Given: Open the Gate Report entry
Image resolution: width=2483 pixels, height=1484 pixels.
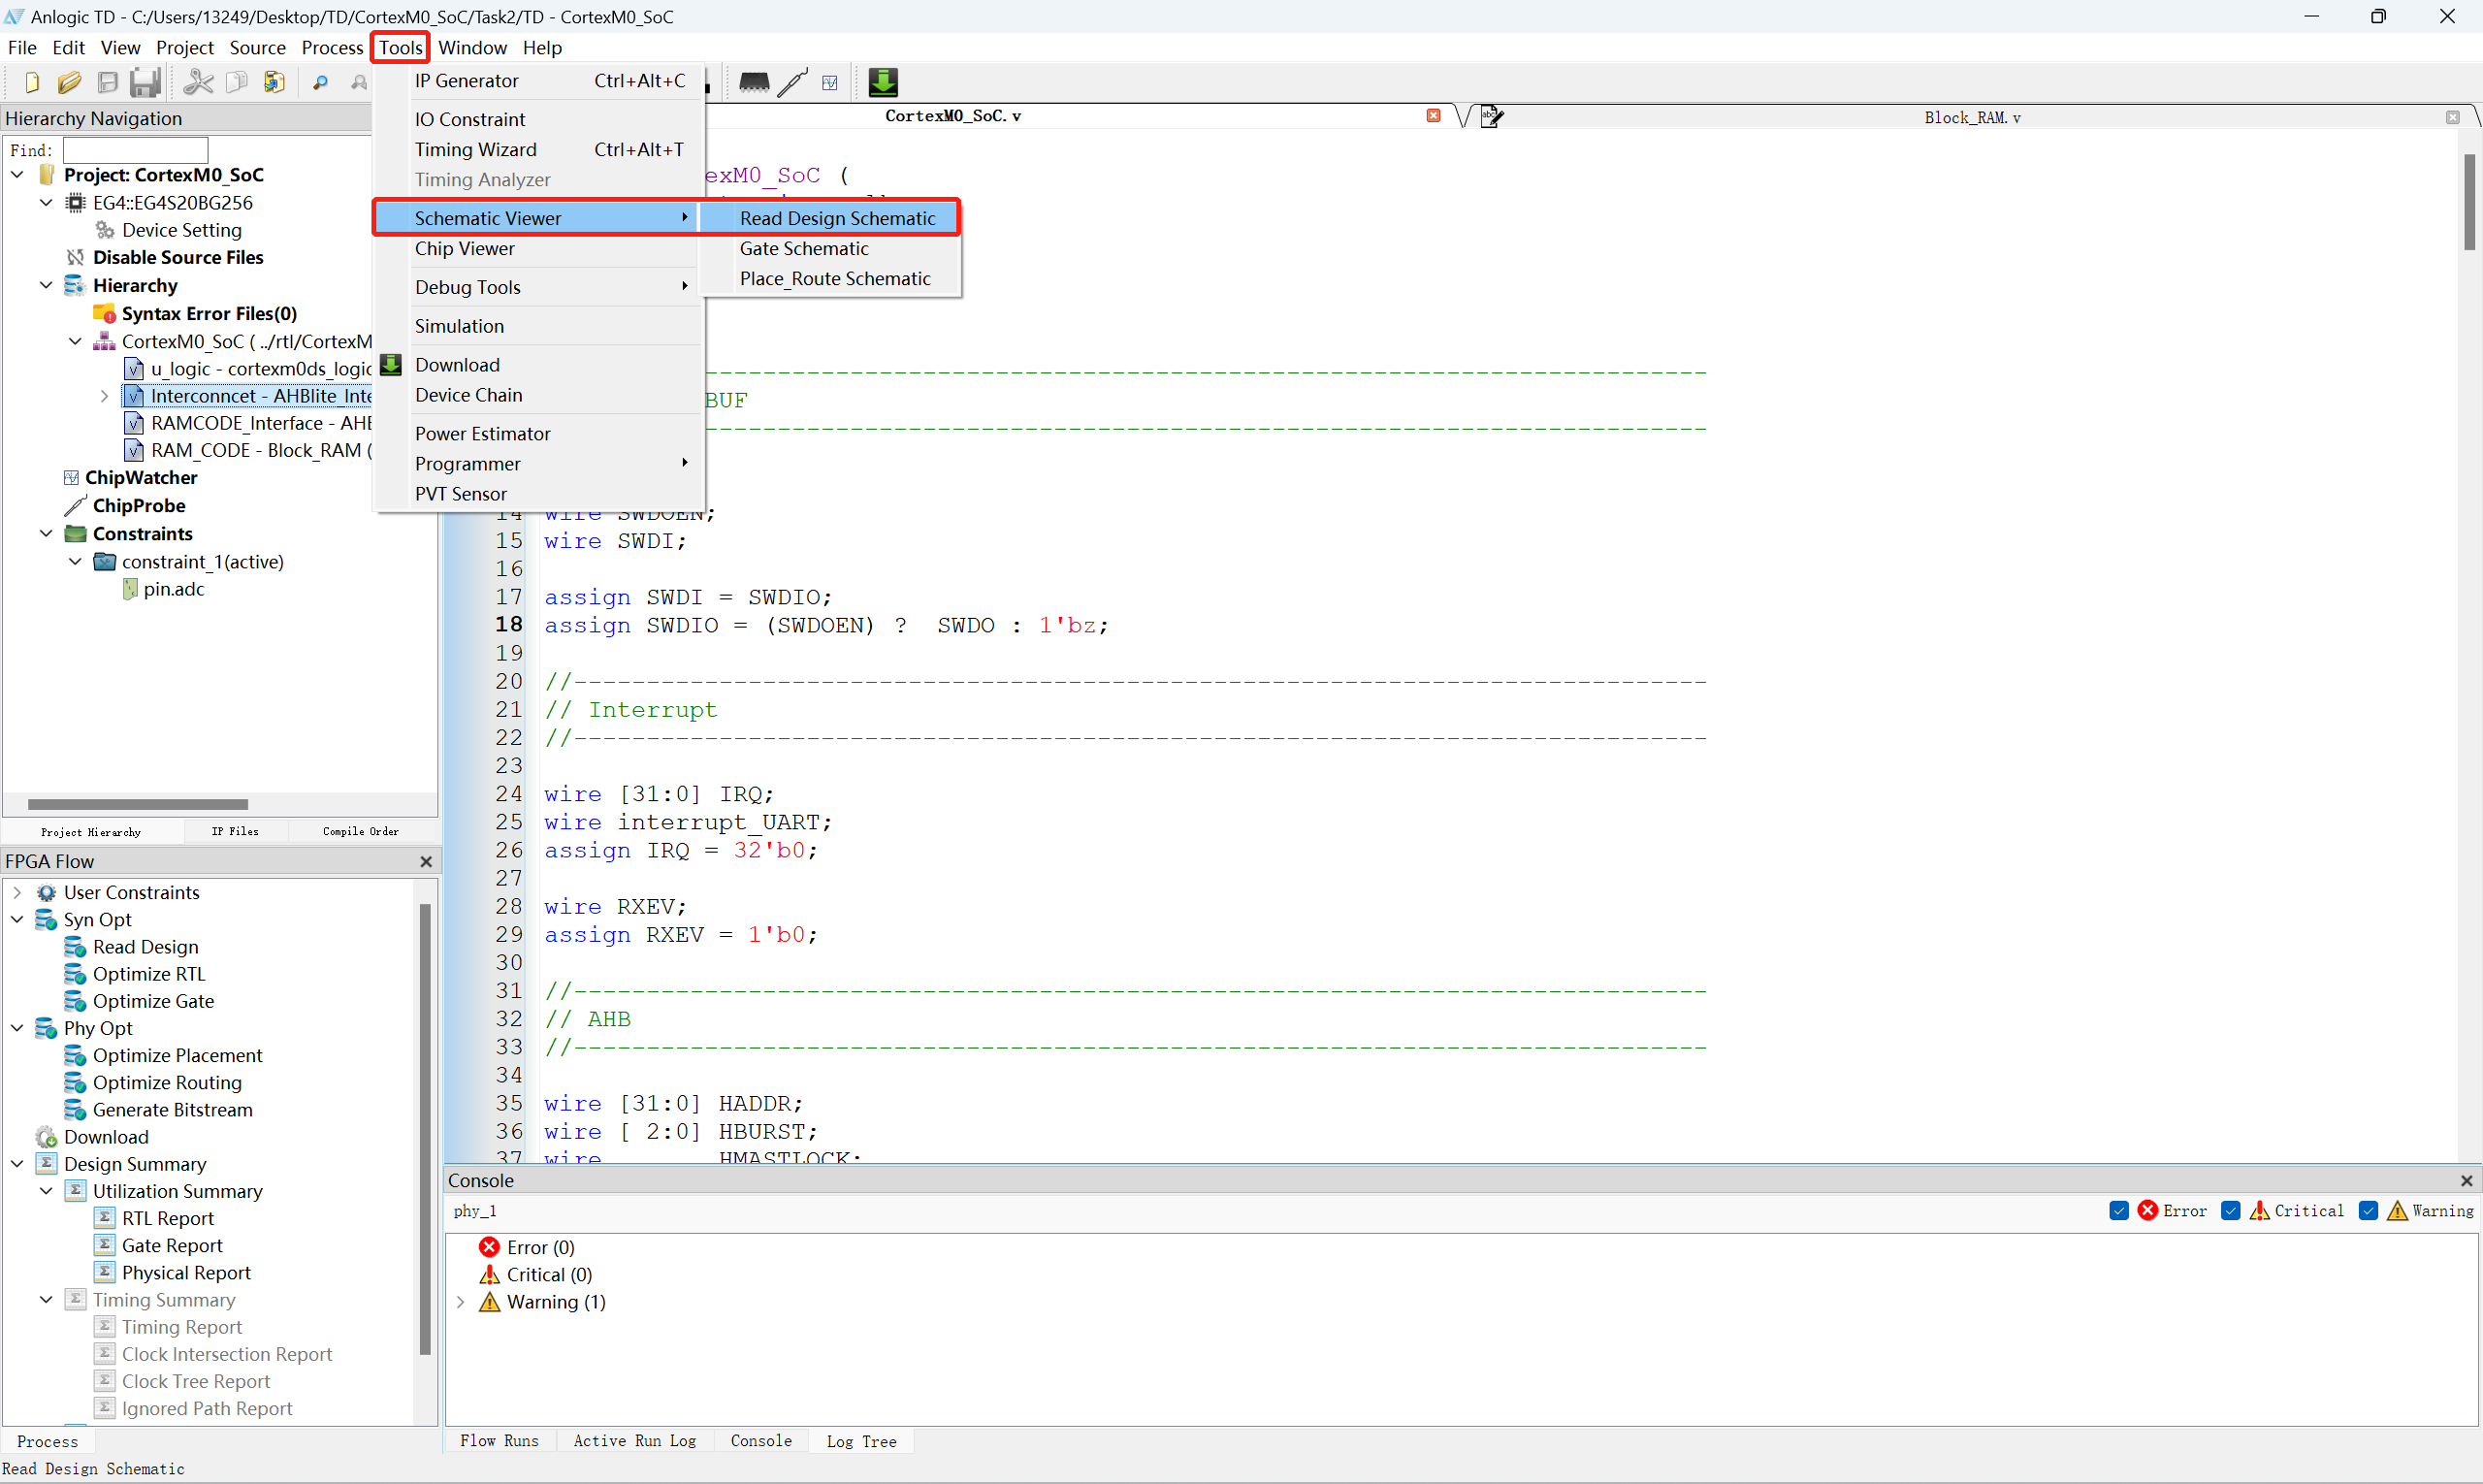Looking at the screenshot, I should click(172, 1245).
